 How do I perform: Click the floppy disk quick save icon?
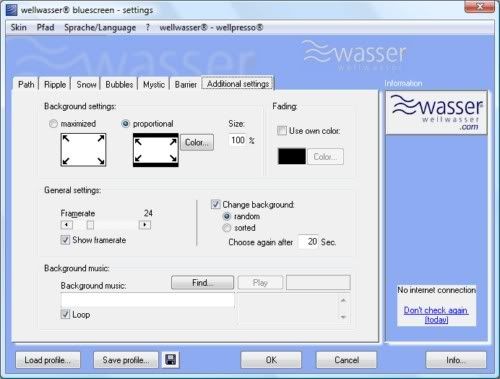pos(171,360)
